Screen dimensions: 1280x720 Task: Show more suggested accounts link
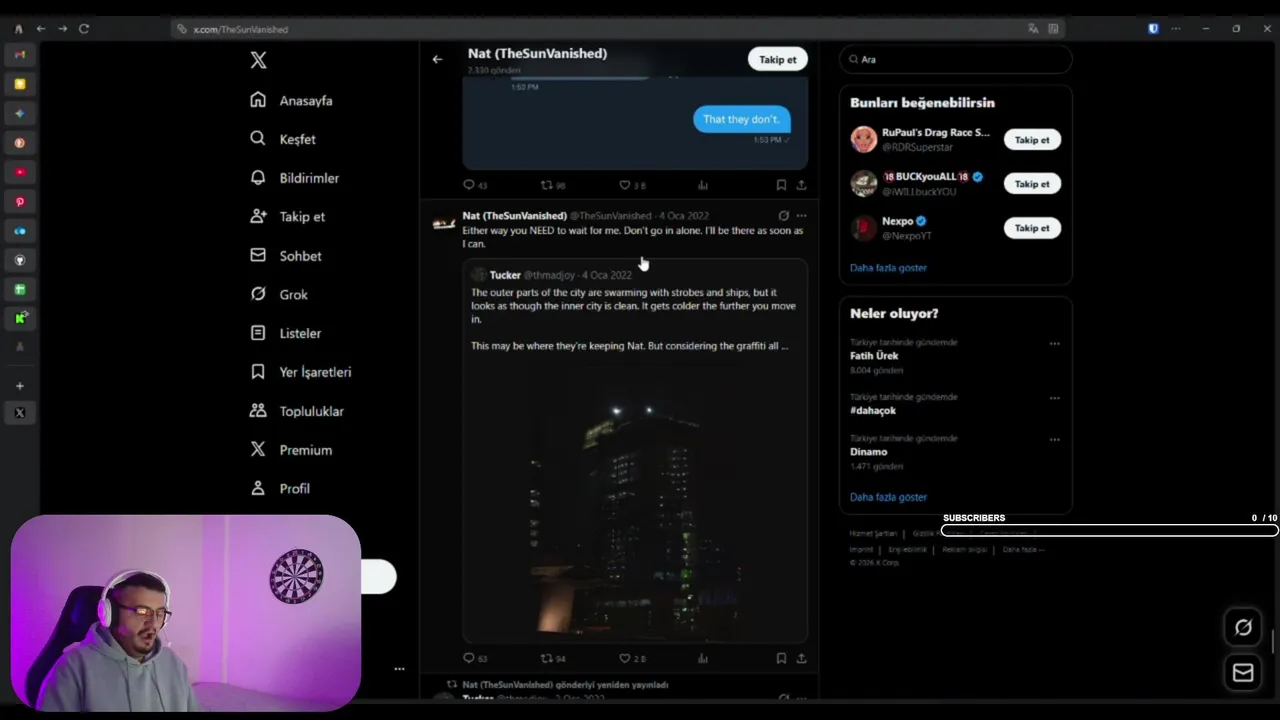[x=888, y=268]
